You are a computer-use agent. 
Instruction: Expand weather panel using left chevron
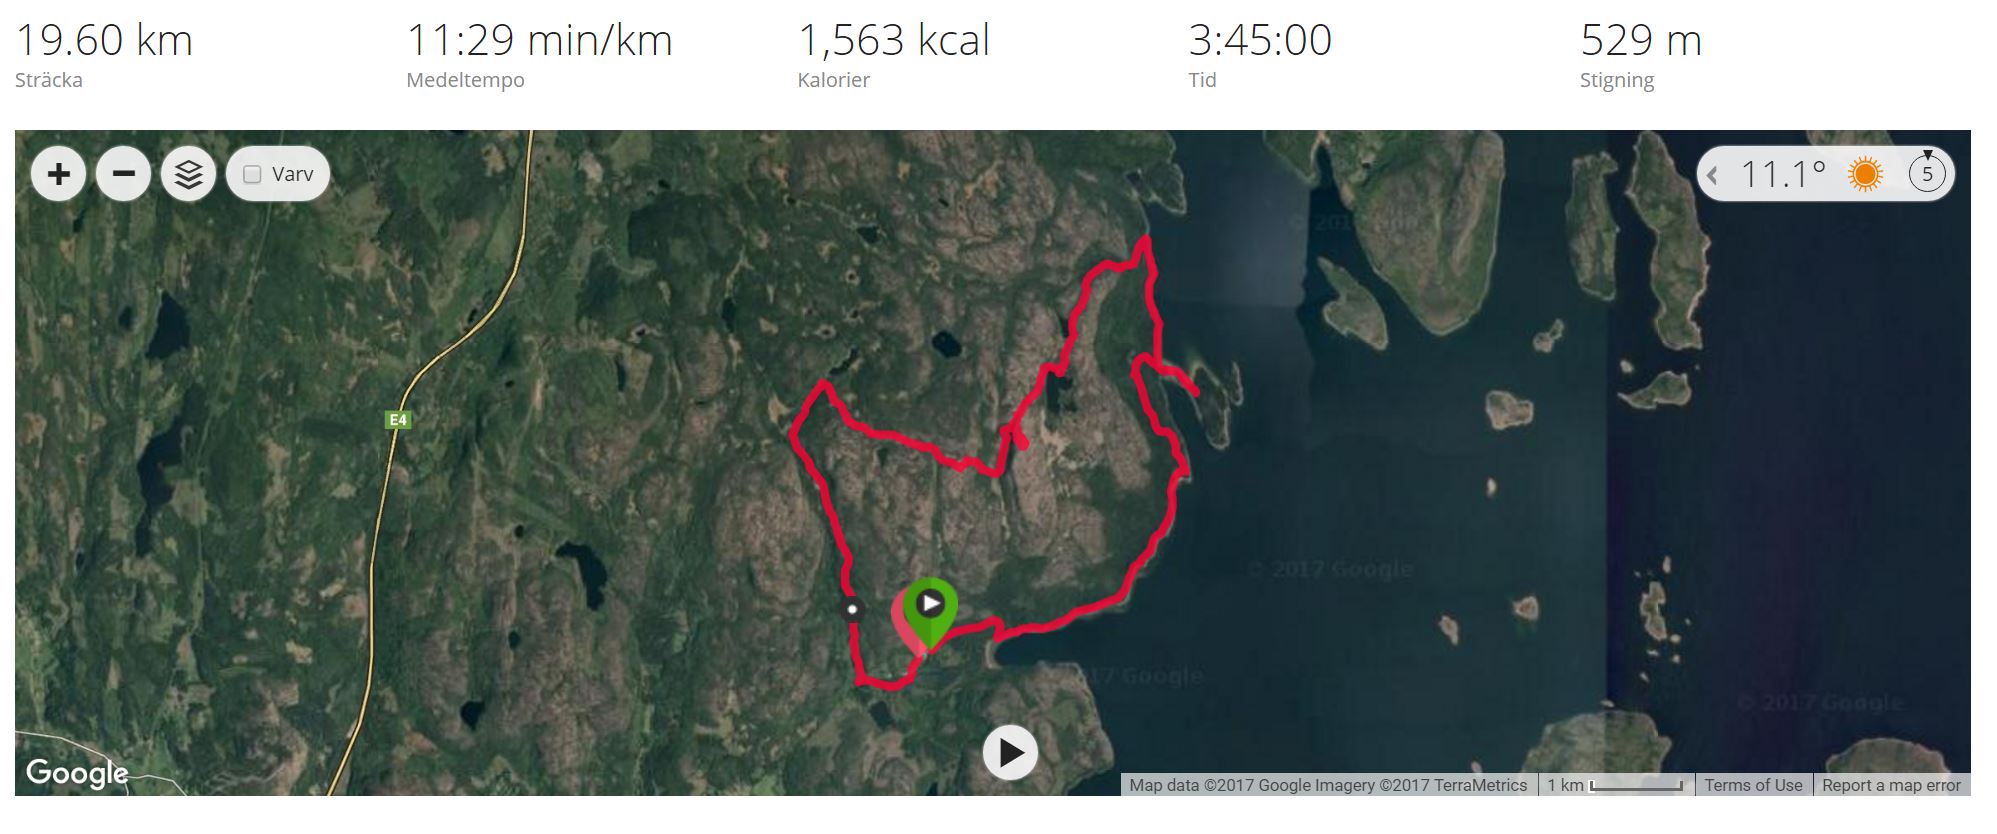pyautogui.click(x=1713, y=175)
